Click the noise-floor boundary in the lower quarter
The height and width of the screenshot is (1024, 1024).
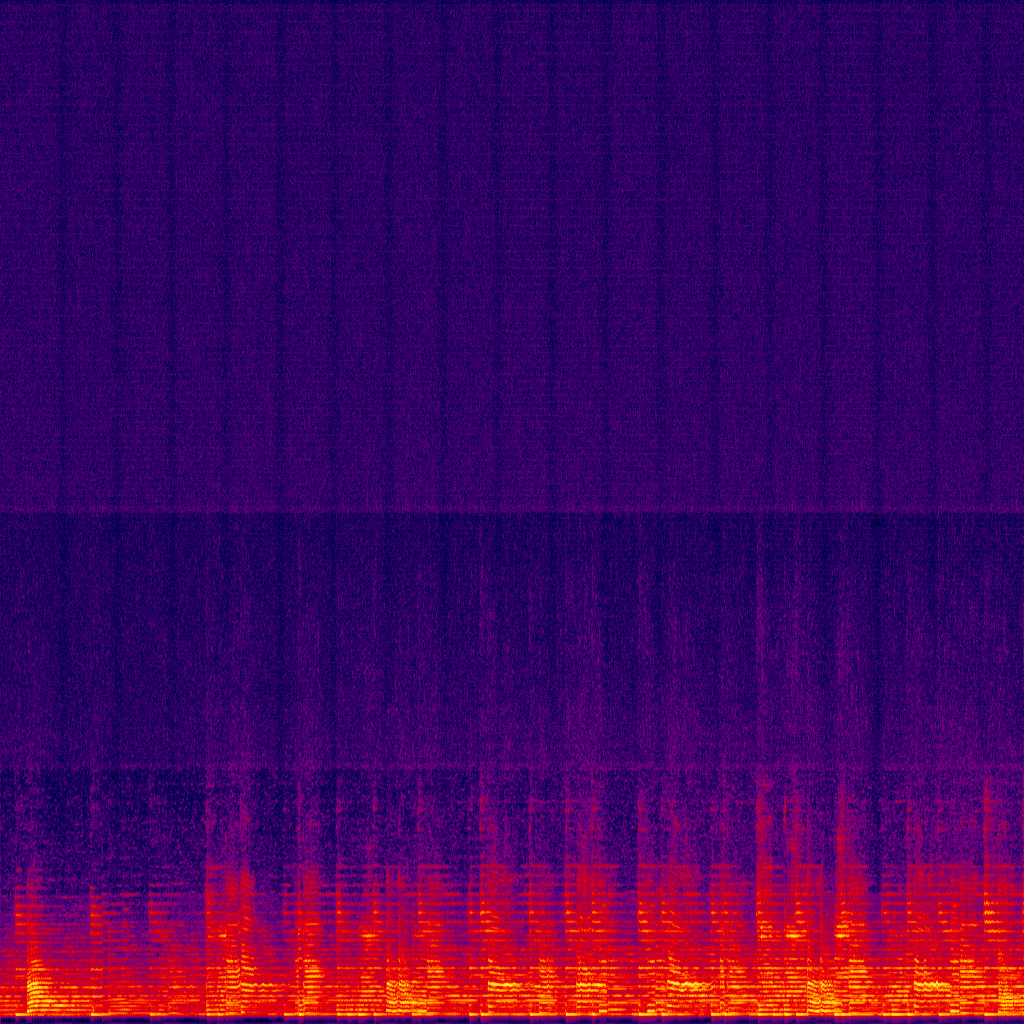coord(512,768)
